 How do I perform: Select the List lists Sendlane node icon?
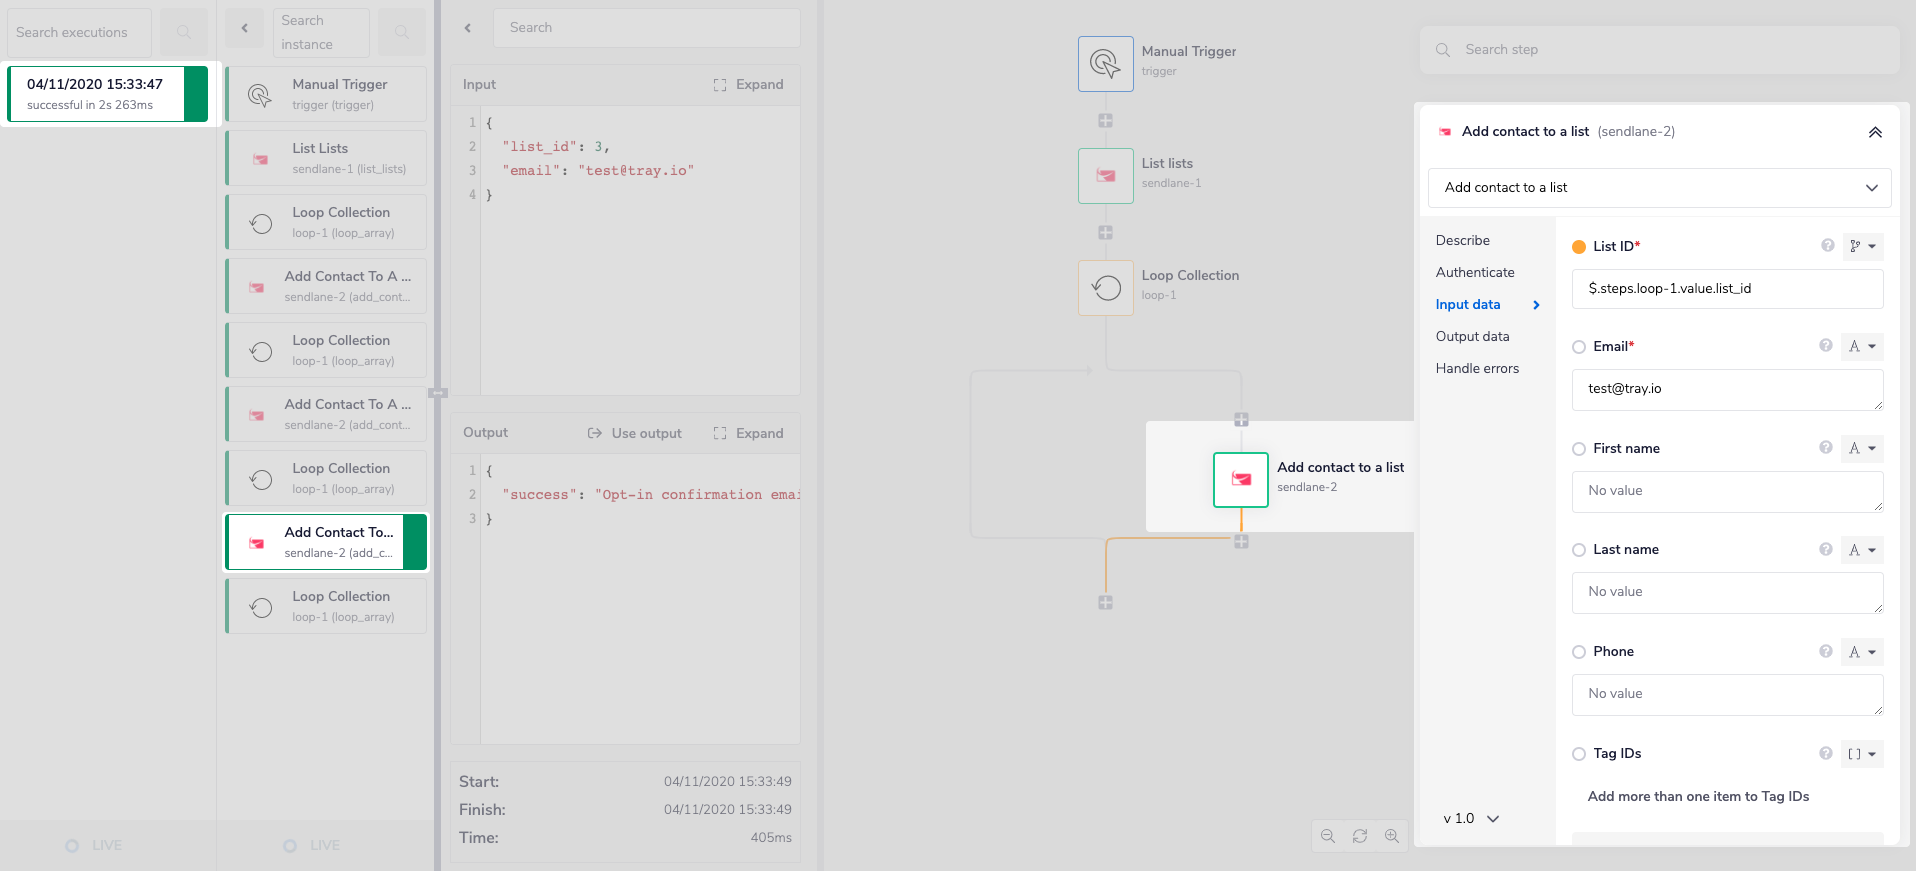(1105, 176)
